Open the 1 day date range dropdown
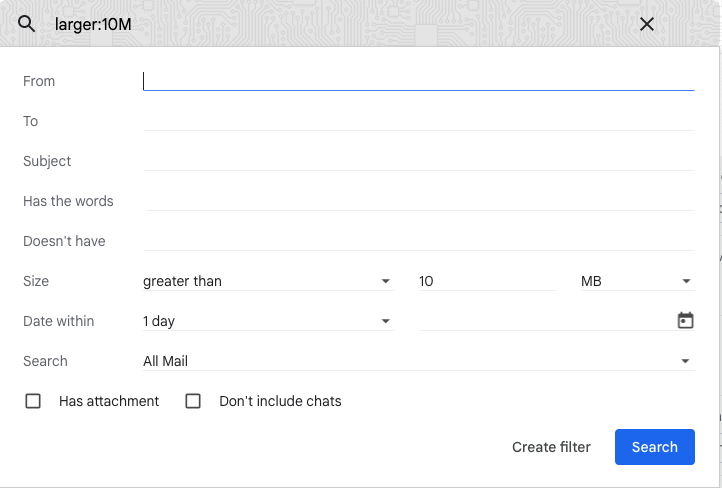This screenshot has height=488, width=722. [x=268, y=321]
